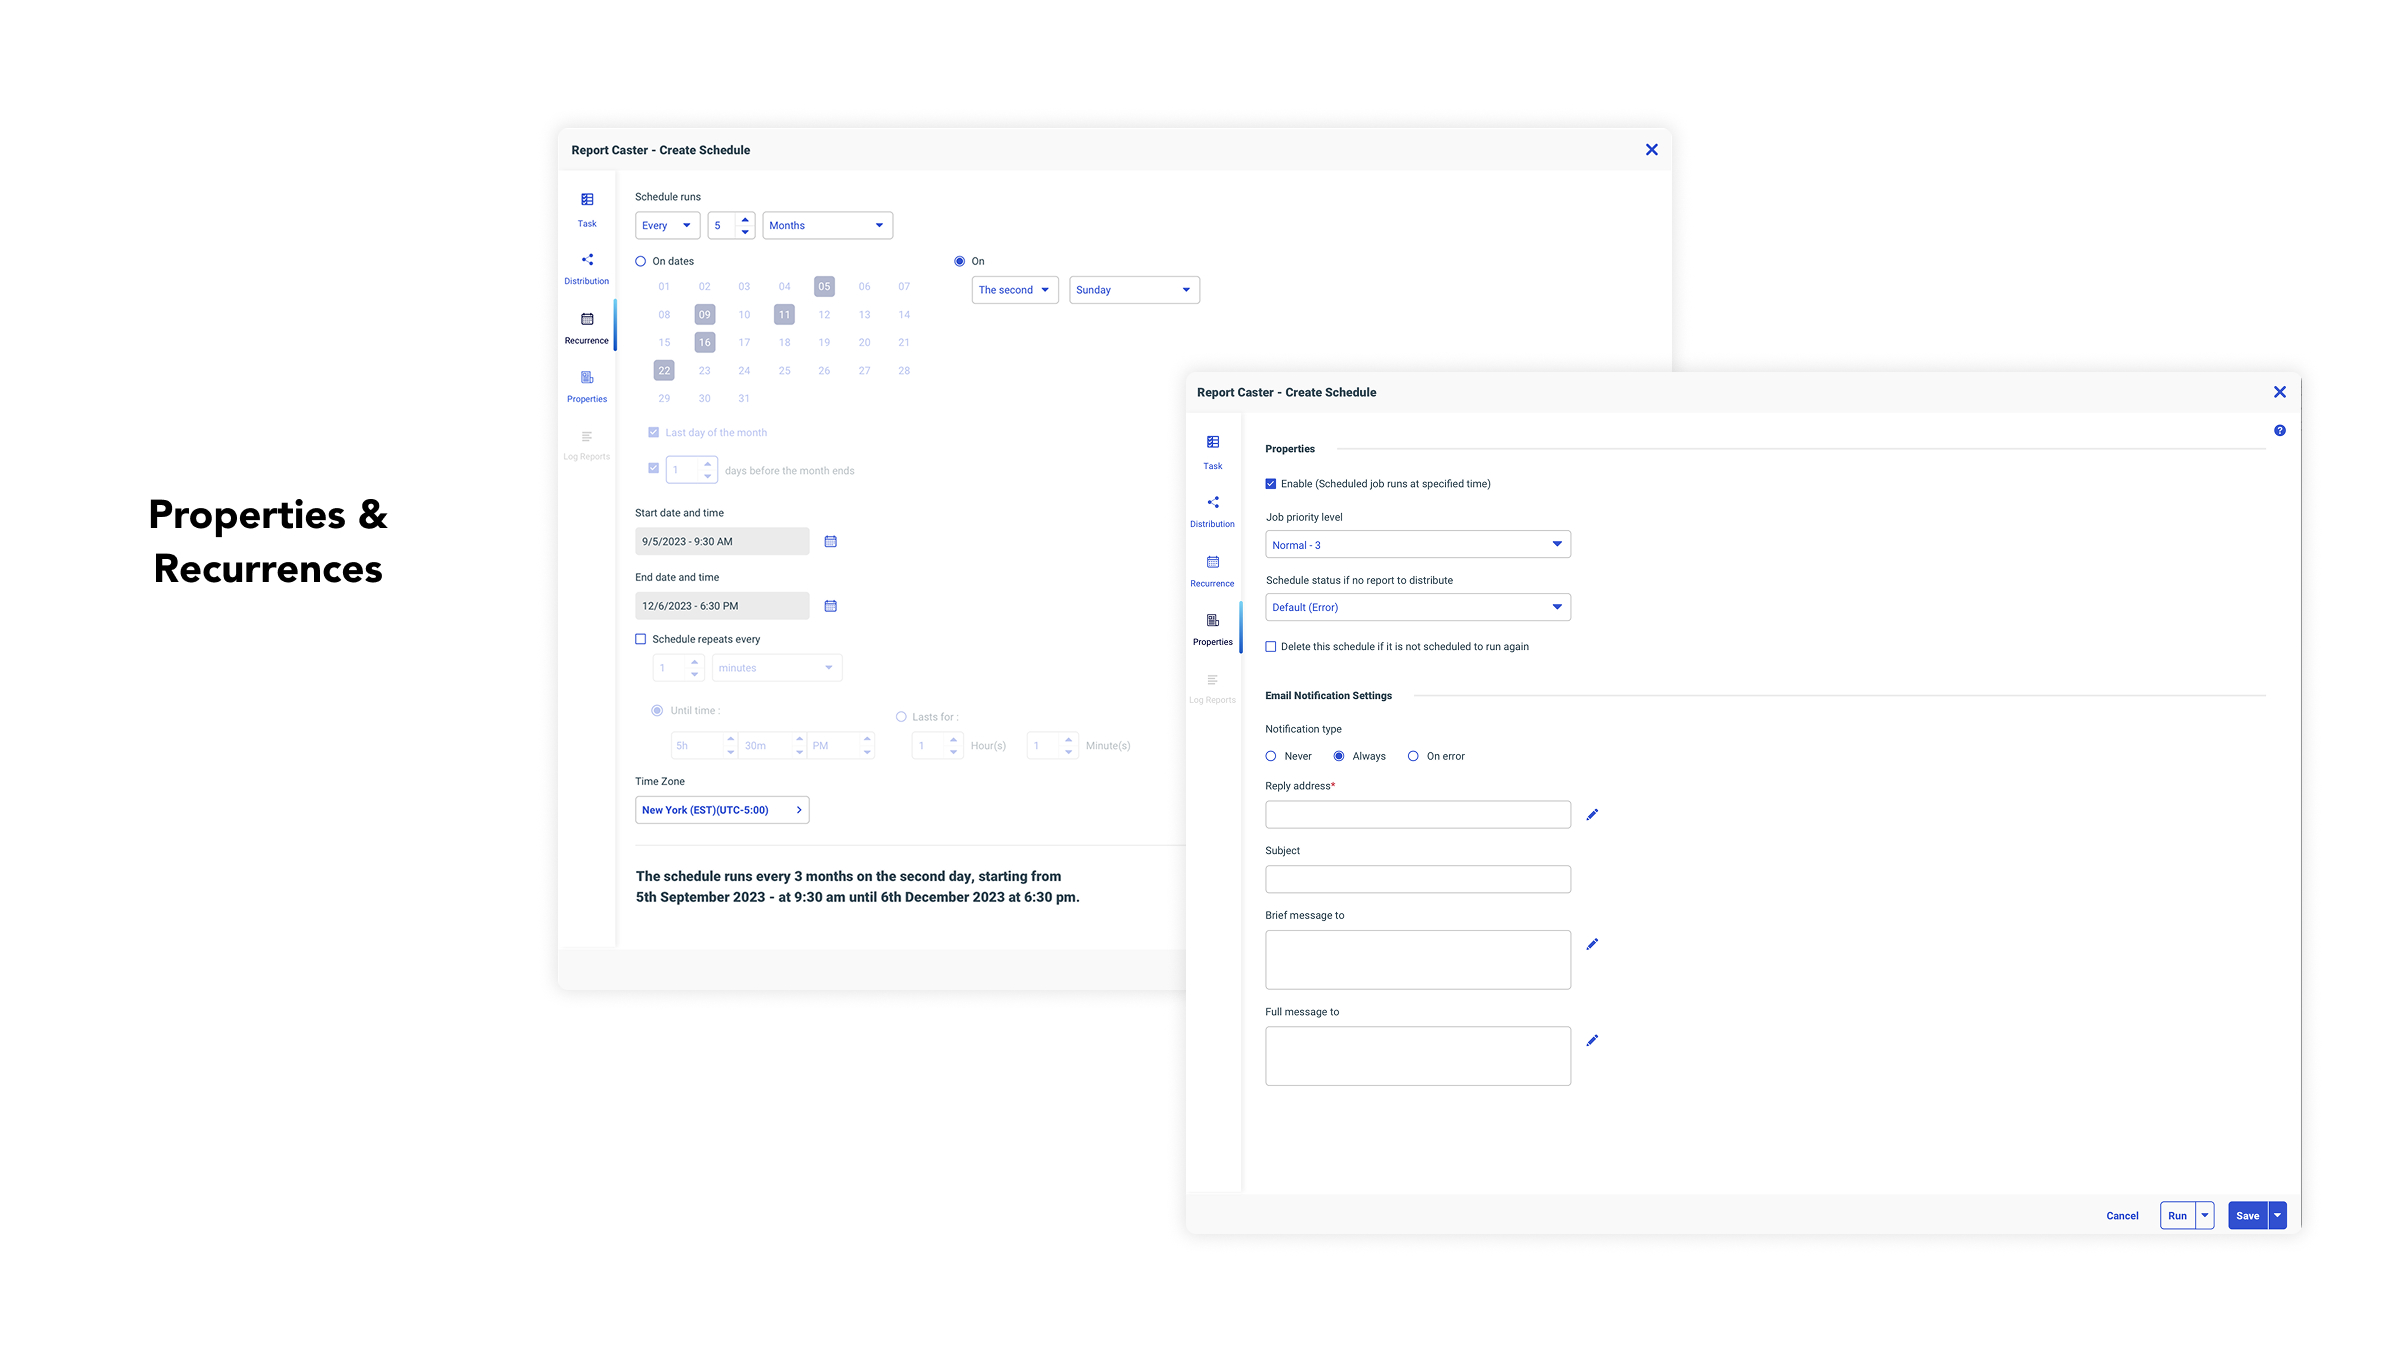Expand Schedule status Default (Error) dropdown
Viewport: 2400px width, 1350px height.
[x=1417, y=607]
